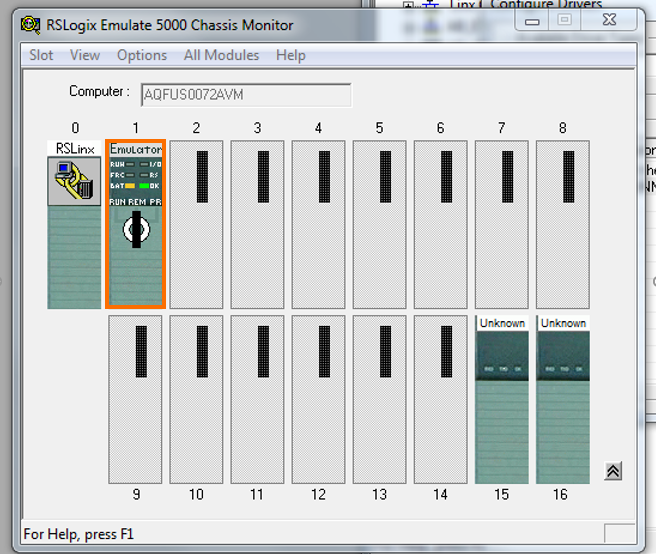The image size is (656, 554).
Task: Click the green OK status LED
Action: click(x=144, y=186)
